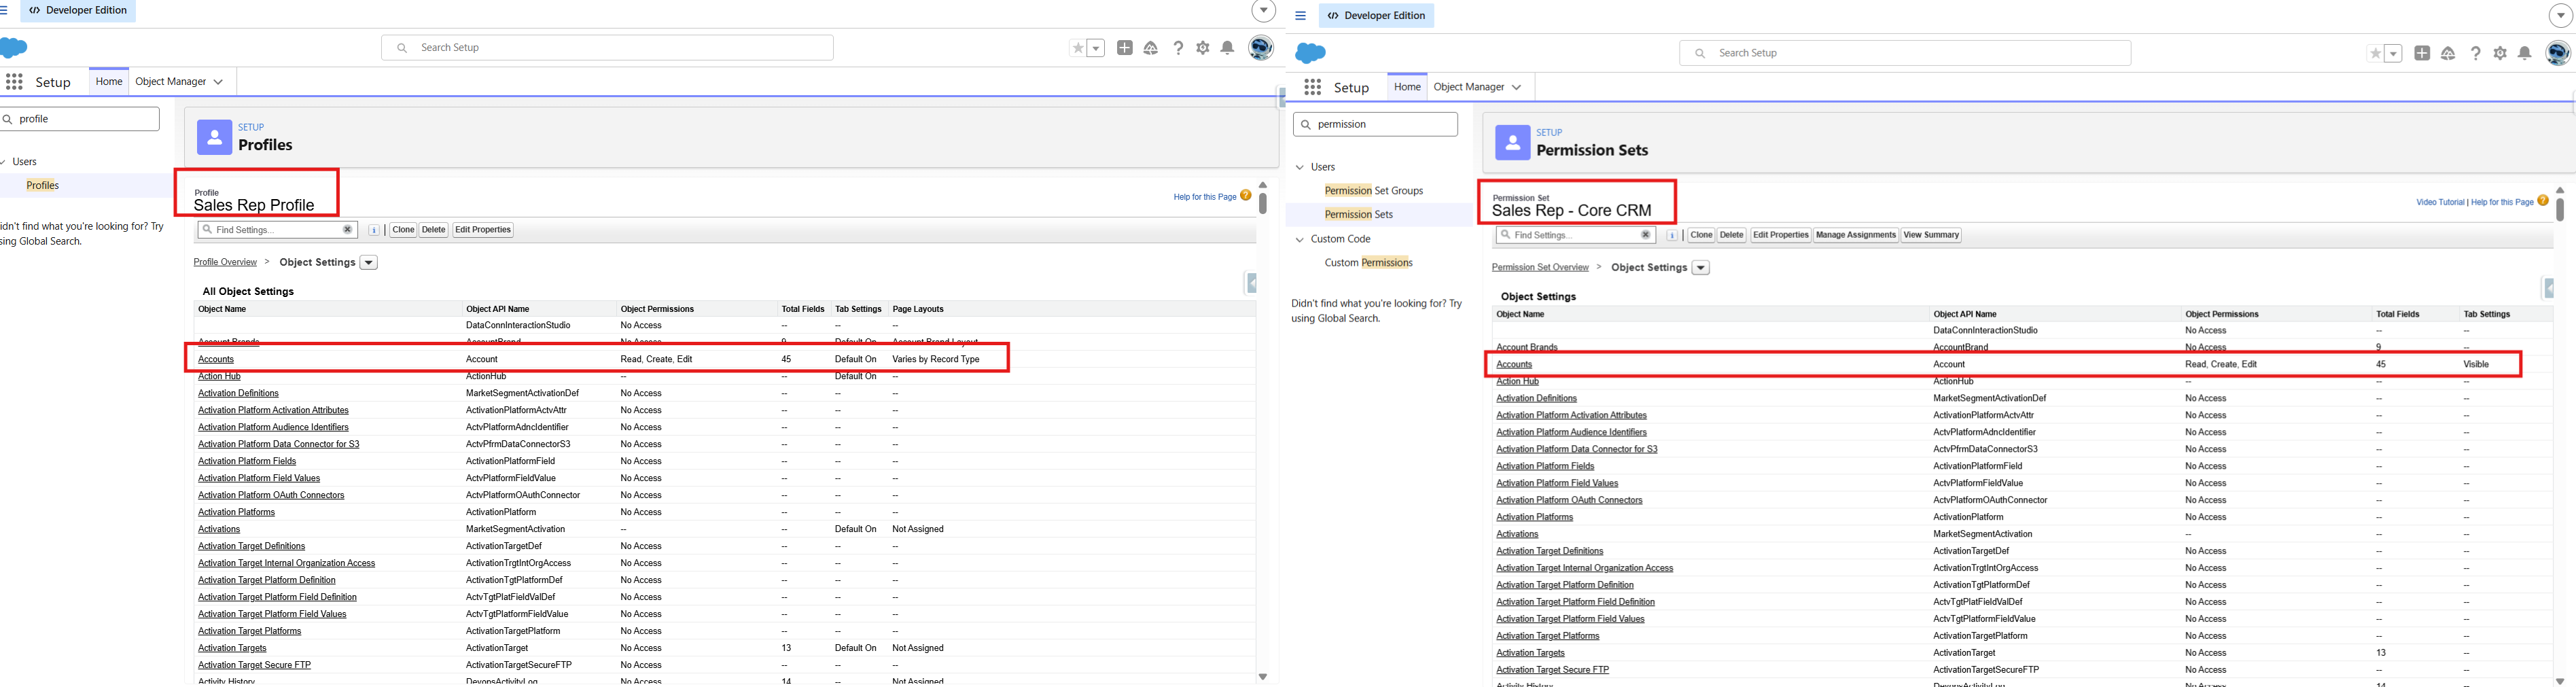This screenshot has height=687, width=2576.
Task: Open notifications bell in Profiles window
Action: coord(1227,48)
